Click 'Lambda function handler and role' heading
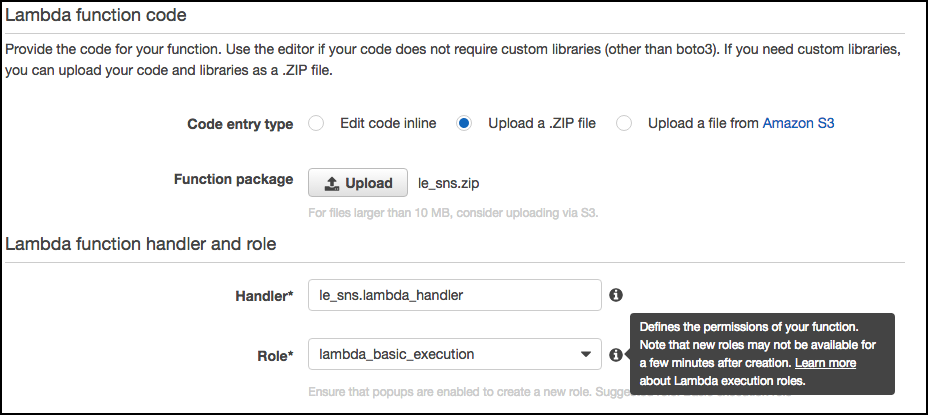928x415 pixels. click(x=141, y=243)
